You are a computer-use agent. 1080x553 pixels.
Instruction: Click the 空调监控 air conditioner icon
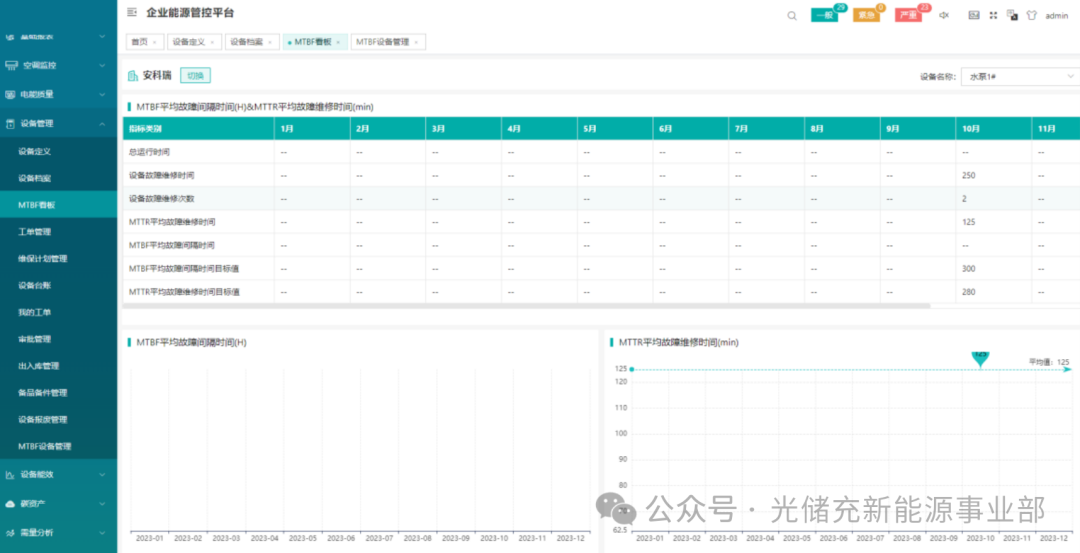[x=10, y=65]
